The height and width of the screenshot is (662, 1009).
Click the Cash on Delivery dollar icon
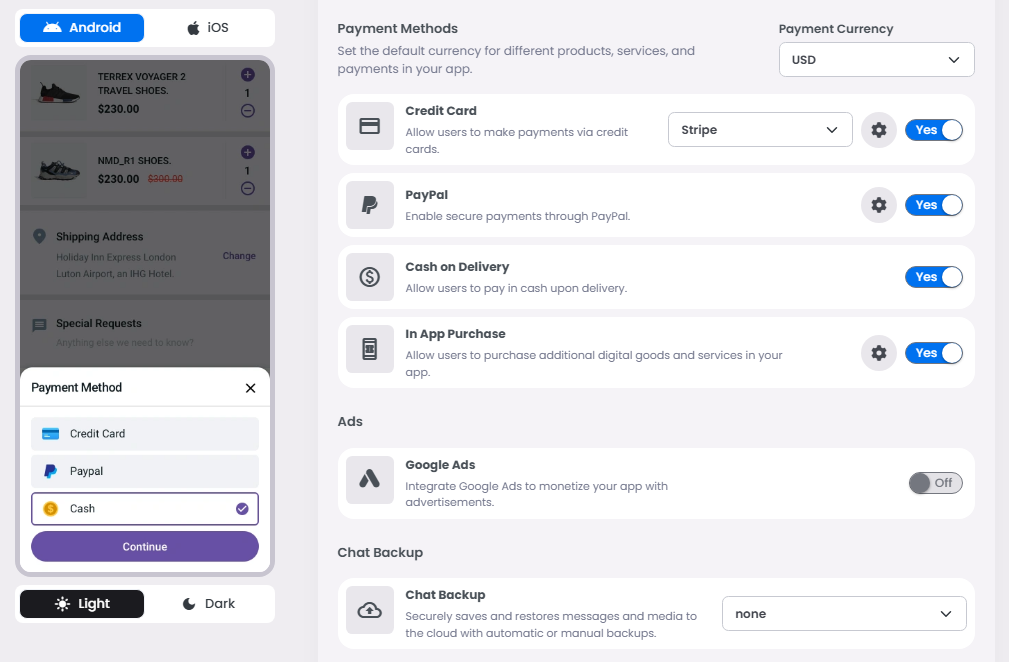click(370, 277)
